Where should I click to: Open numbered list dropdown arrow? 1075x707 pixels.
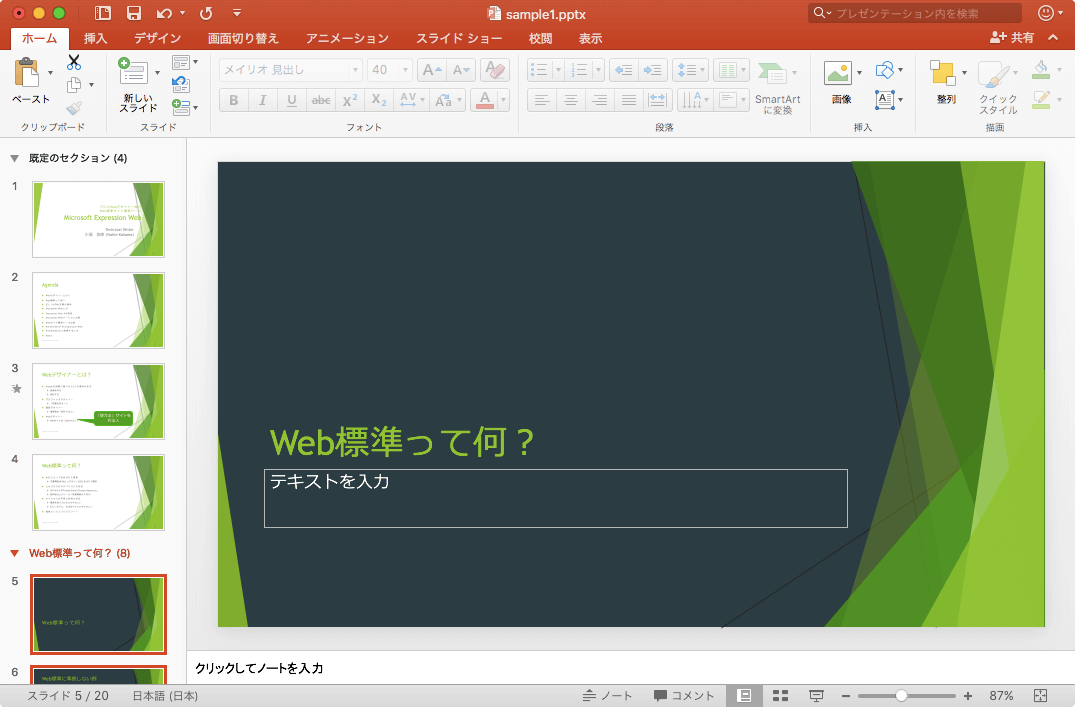coord(599,70)
